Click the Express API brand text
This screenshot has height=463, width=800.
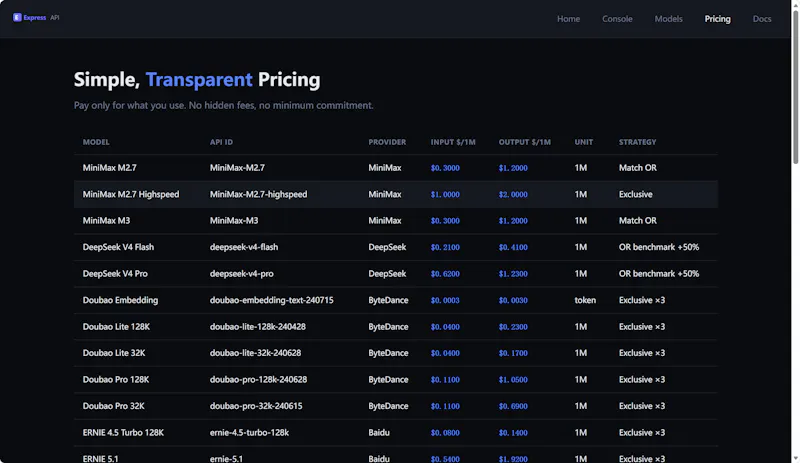pyautogui.click(x=41, y=17)
